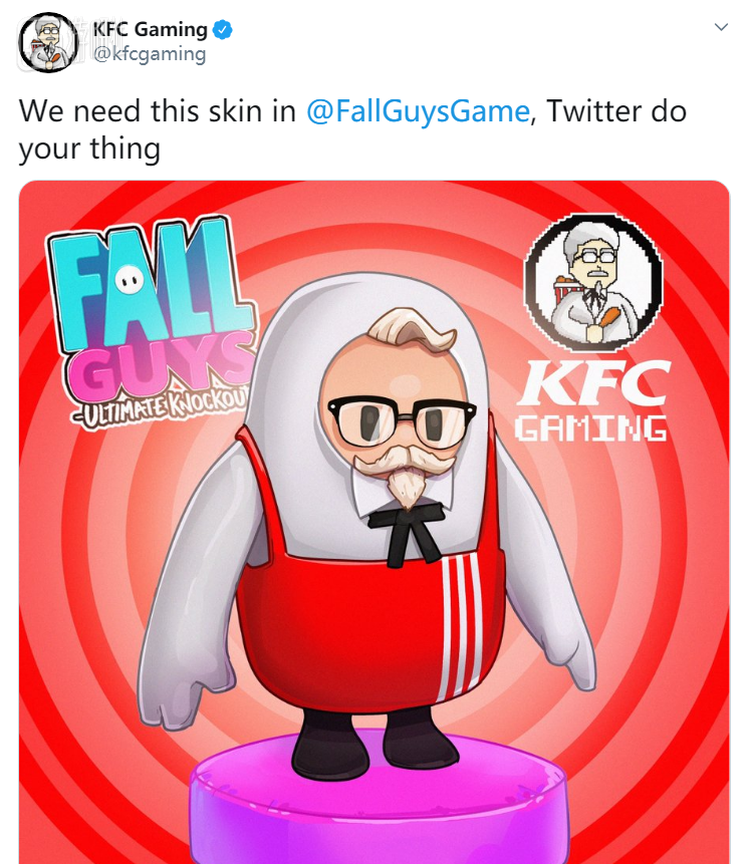
Task: Open the tweet options chevron menu
Action: pyautogui.click(x=721, y=26)
